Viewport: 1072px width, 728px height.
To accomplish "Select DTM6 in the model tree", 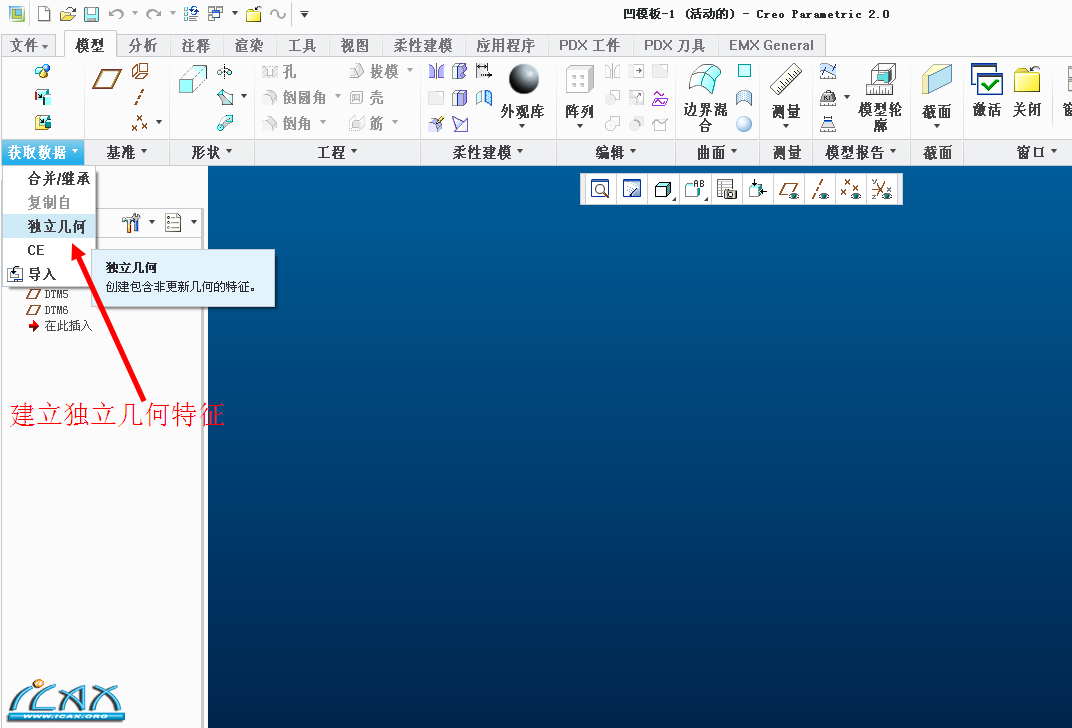I will [56, 310].
